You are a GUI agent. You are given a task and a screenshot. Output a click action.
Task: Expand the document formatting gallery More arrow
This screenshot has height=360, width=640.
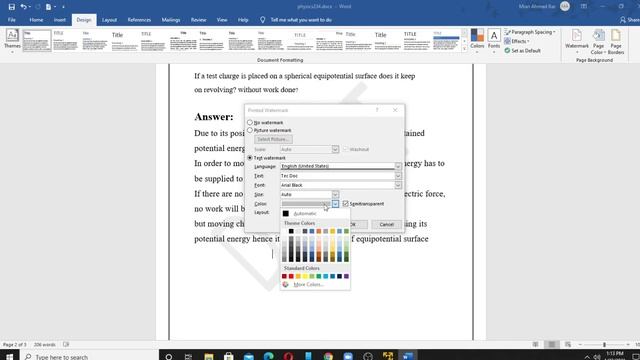point(464,49)
